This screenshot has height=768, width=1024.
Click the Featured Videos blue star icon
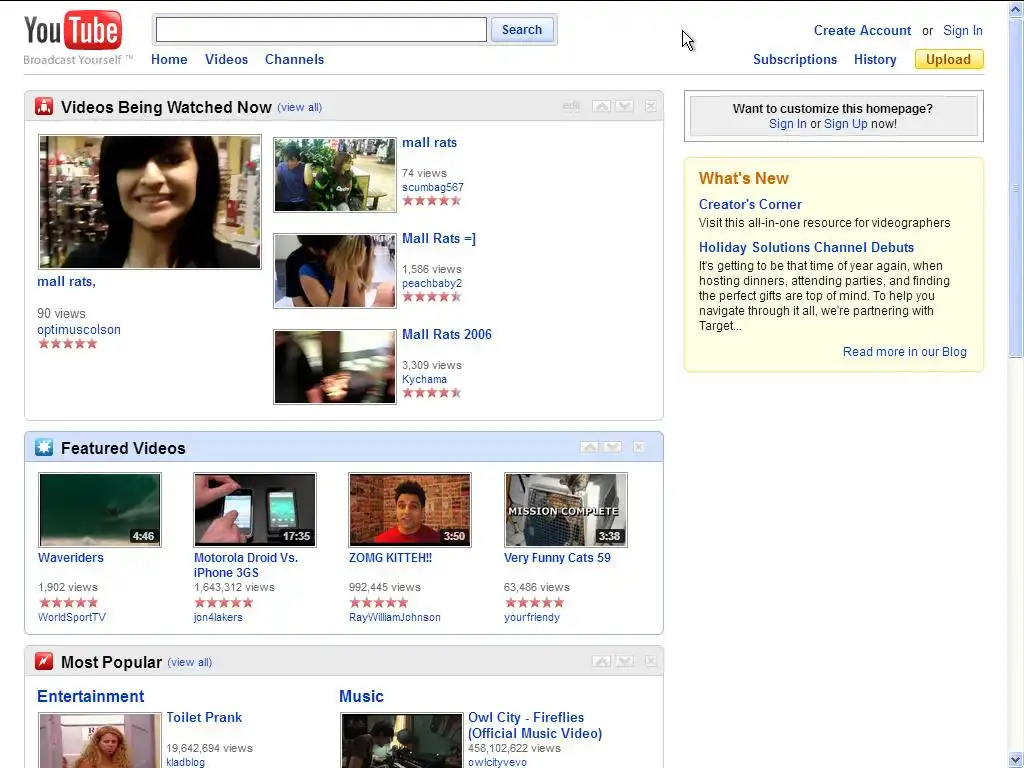point(44,447)
